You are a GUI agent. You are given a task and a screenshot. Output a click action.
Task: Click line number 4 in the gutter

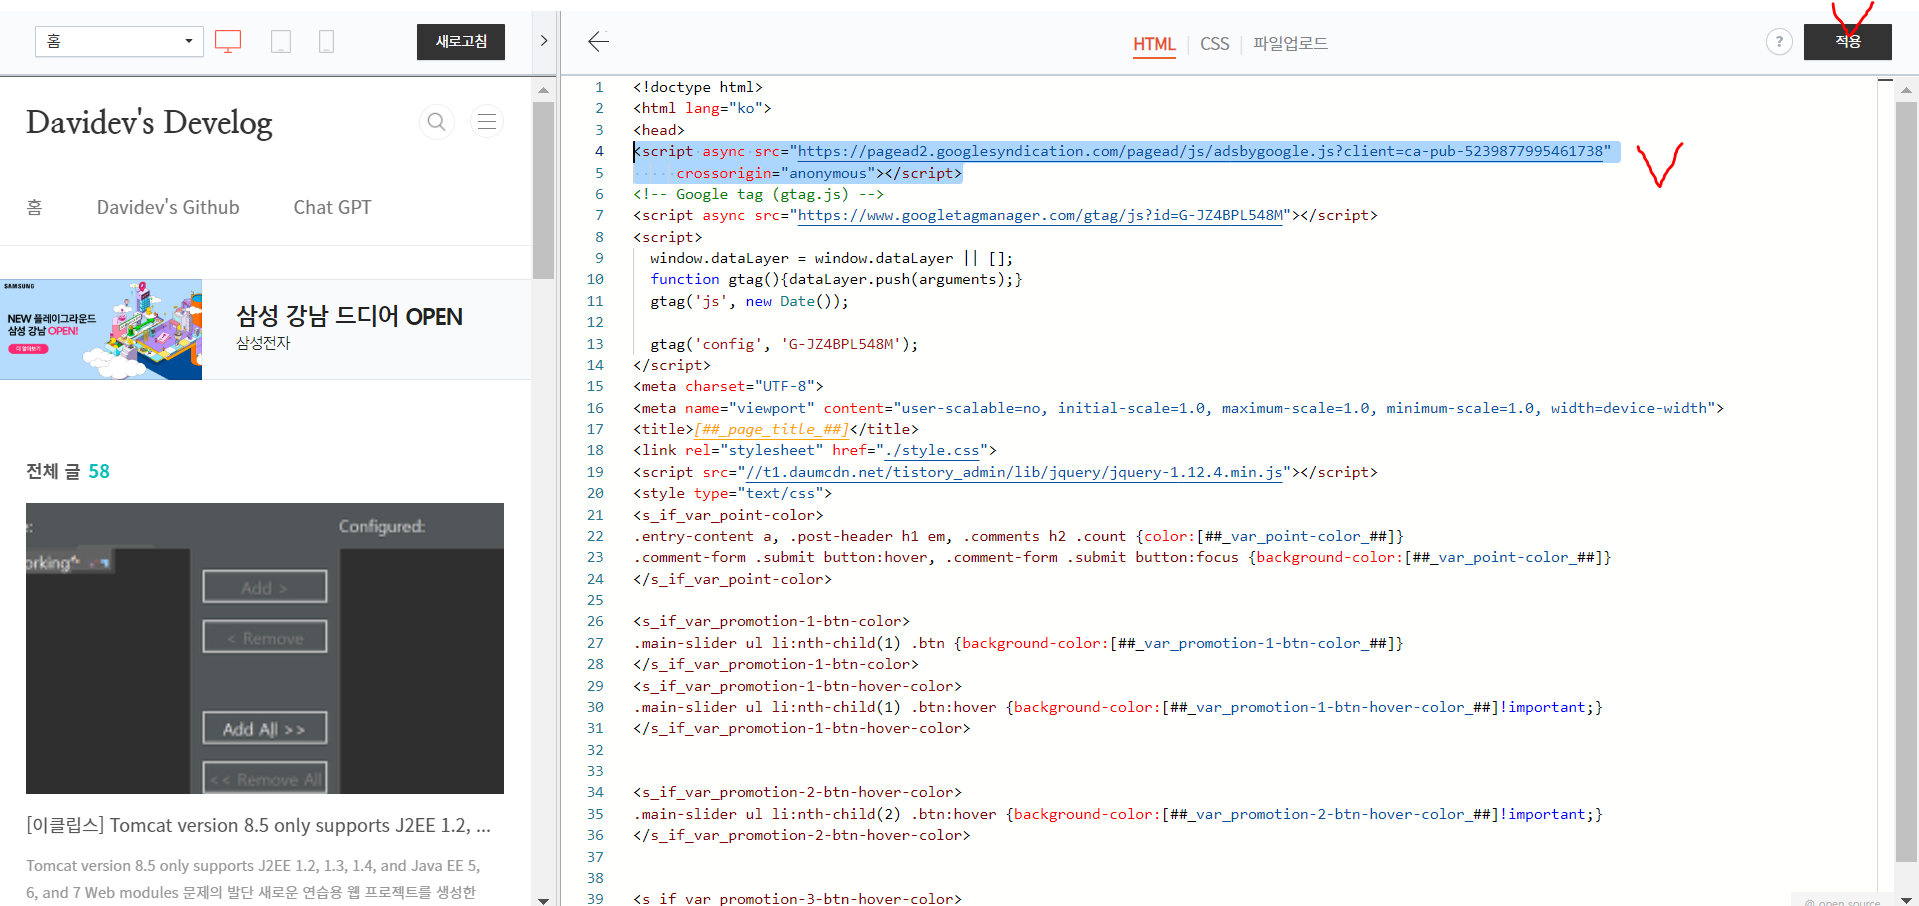pos(599,151)
